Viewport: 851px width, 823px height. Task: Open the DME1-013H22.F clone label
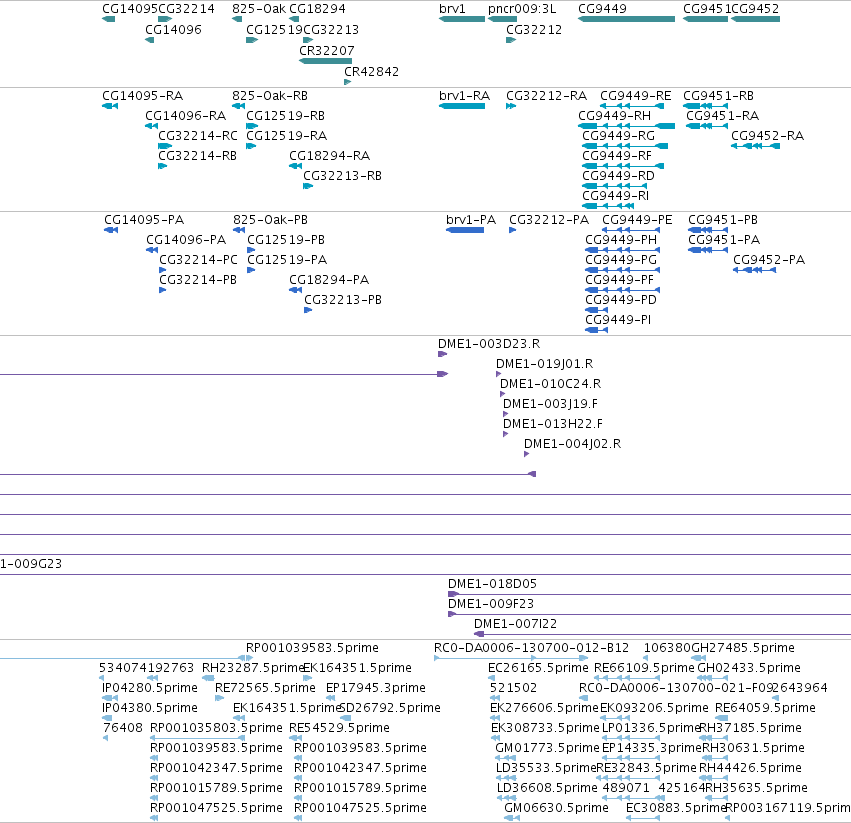[552, 424]
